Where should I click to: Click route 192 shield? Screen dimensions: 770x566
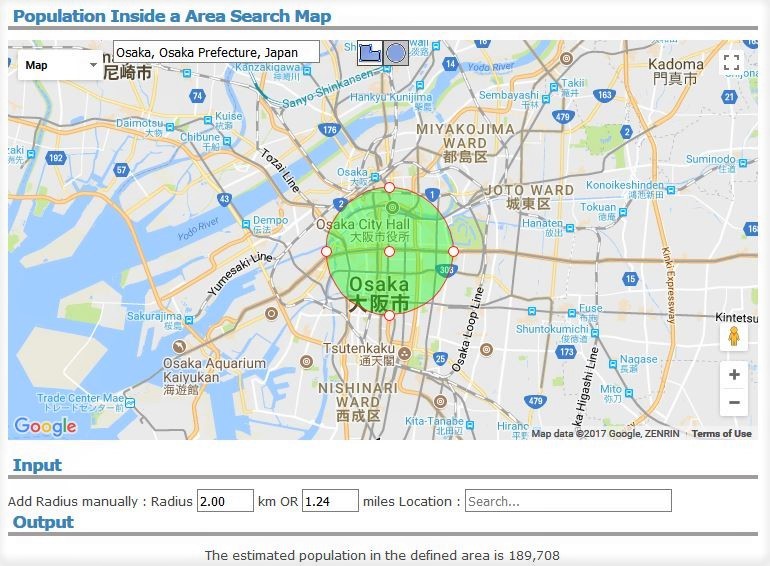click(55, 158)
